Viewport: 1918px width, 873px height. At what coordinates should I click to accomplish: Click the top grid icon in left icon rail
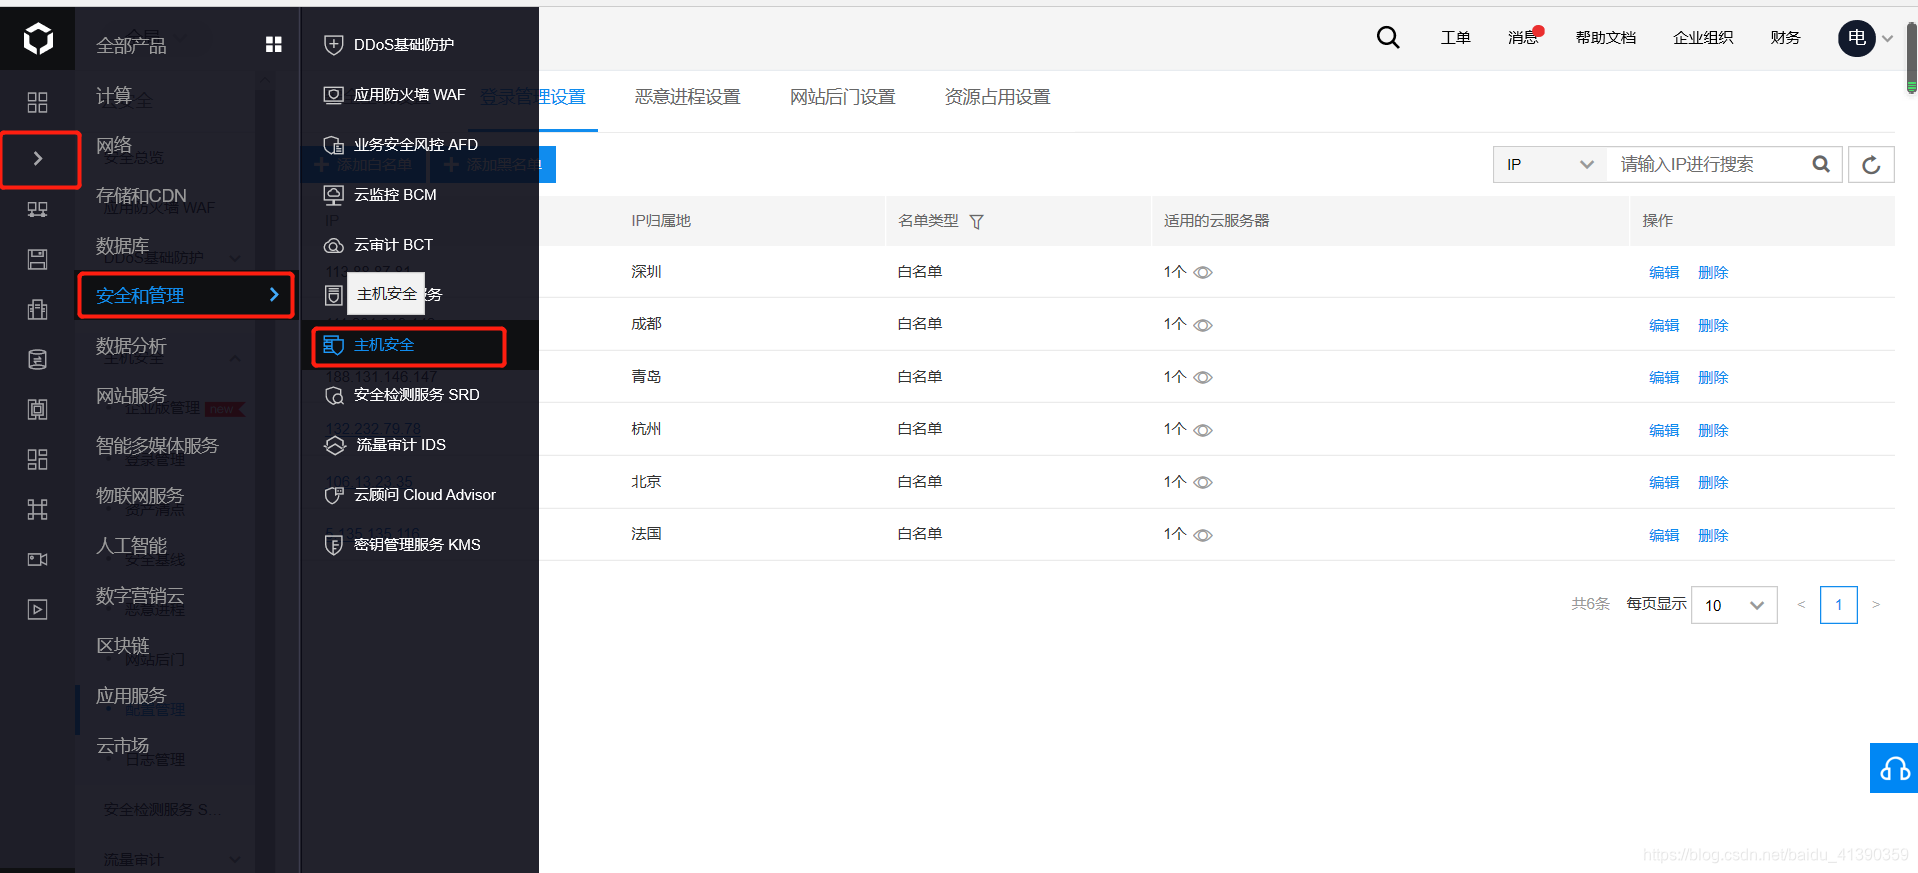click(x=37, y=102)
